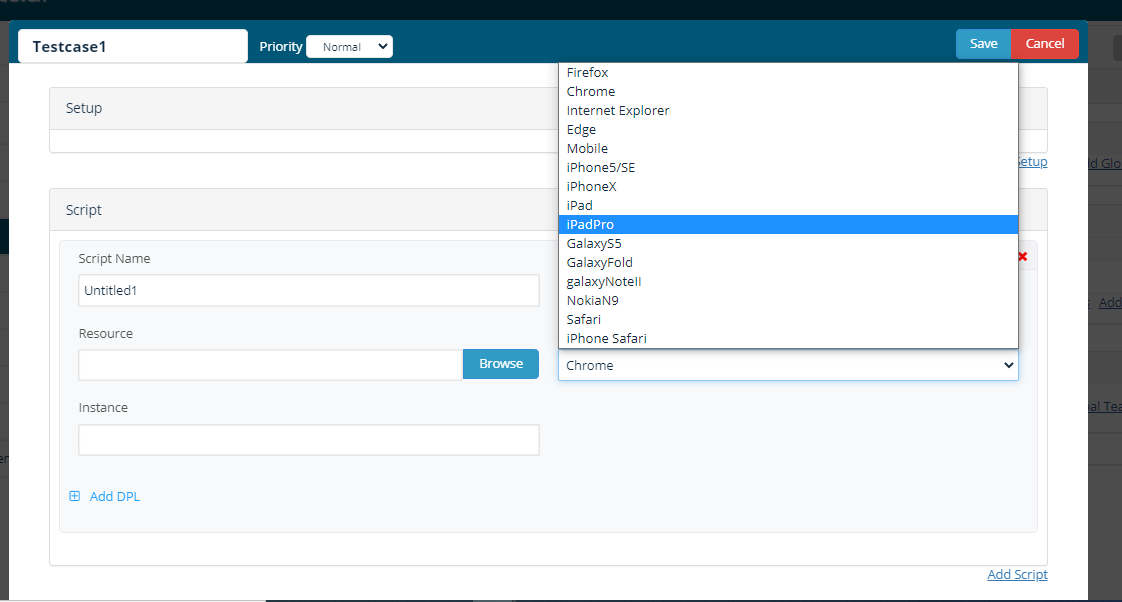The height and width of the screenshot is (602, 1122).
Task: Select NokiaN9 in the list
Action: coord(788,300)
